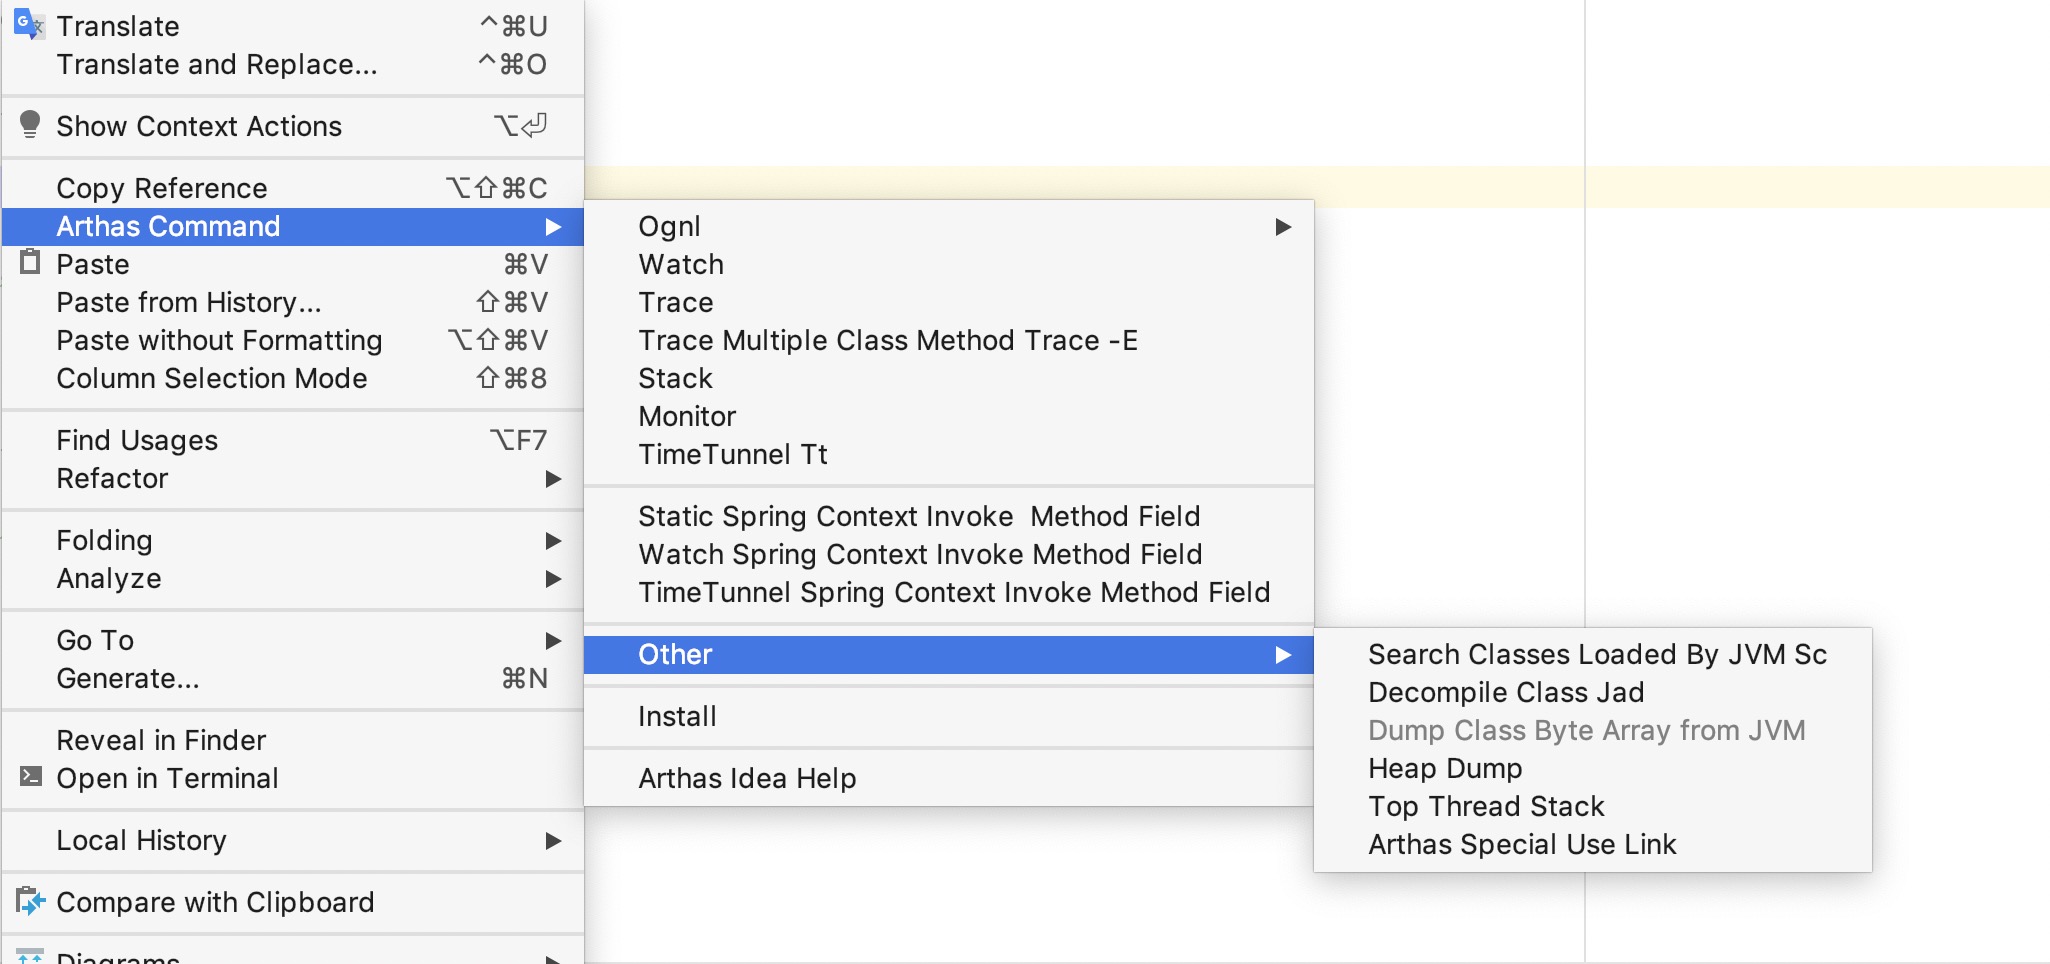Select Find Usages
The width and height of the screenshot is (2050, 964).
coord(293,440)
